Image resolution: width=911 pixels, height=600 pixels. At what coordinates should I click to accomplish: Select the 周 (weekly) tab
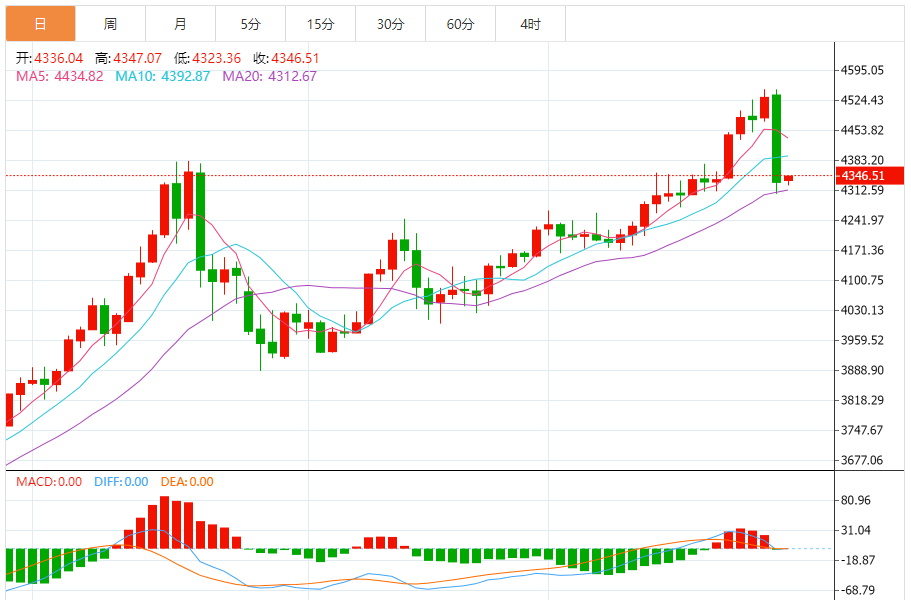coord(110,24)
